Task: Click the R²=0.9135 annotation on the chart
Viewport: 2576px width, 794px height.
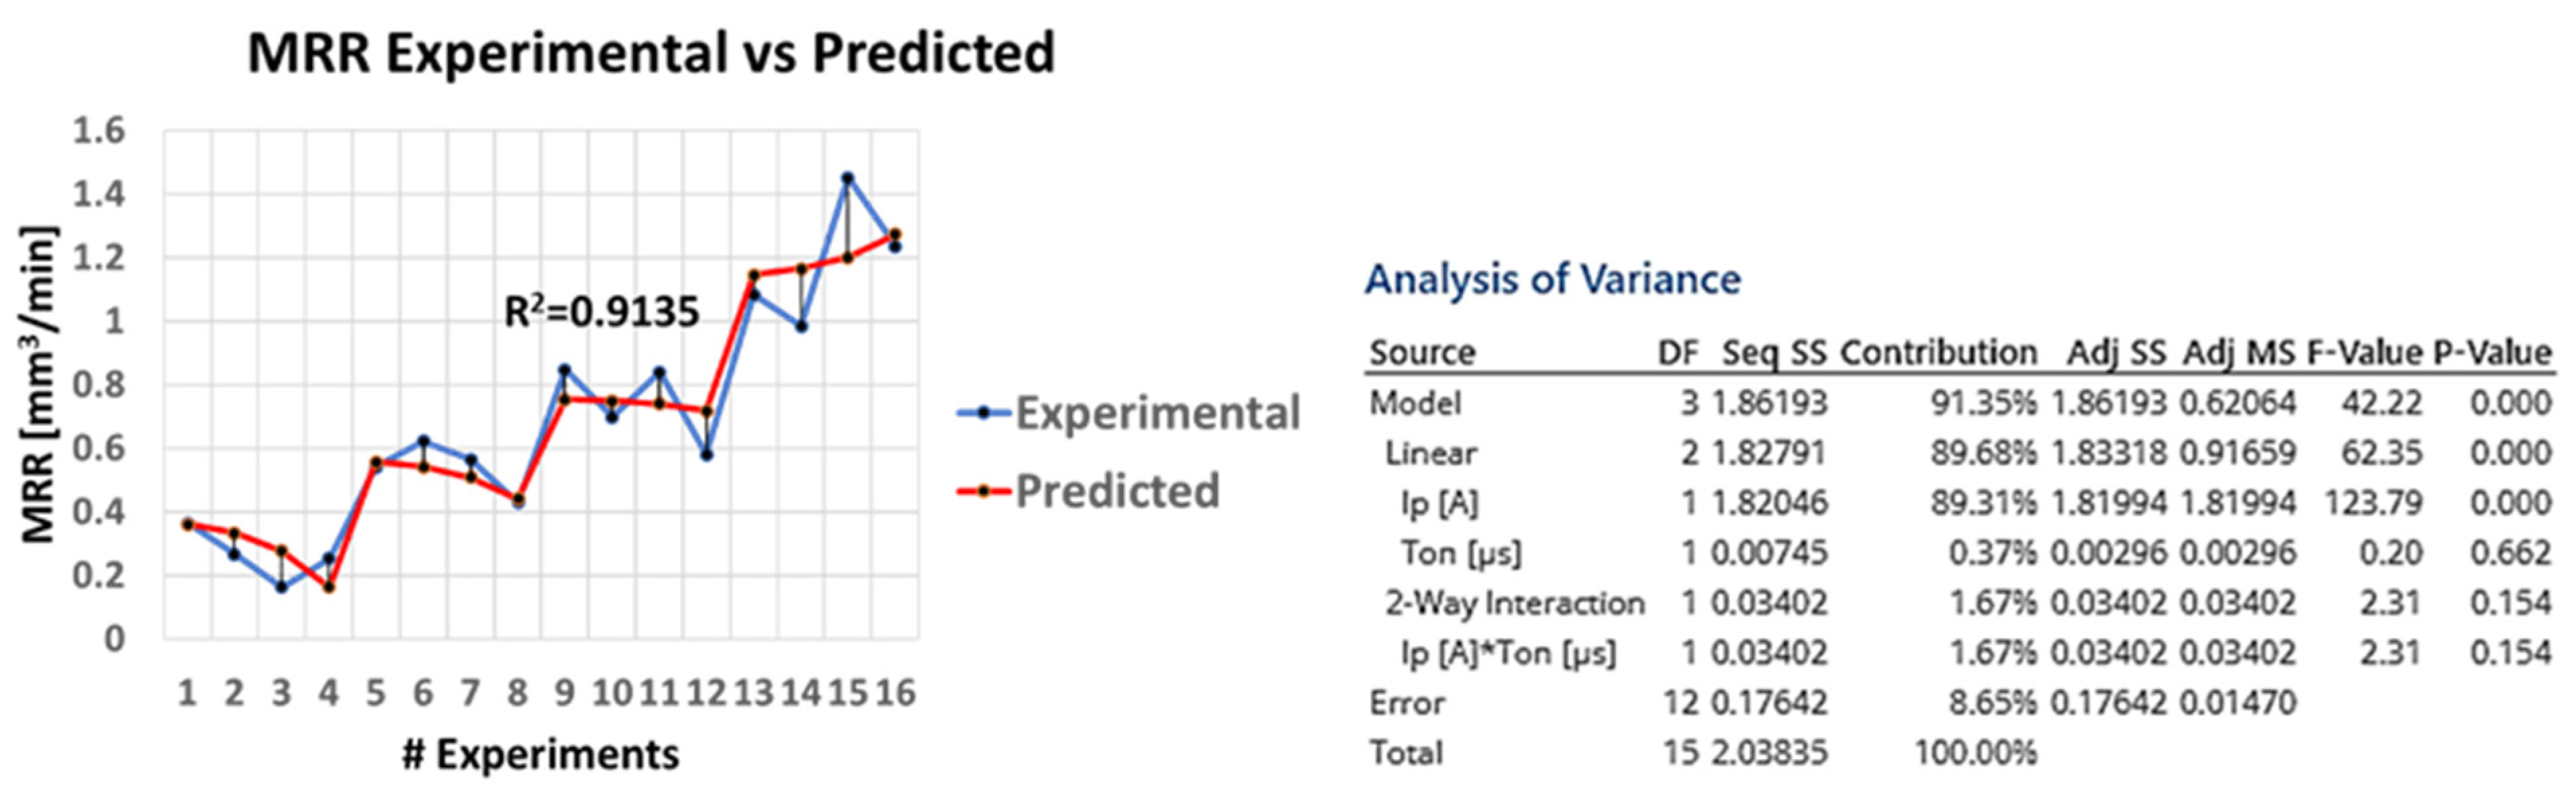Action: click(x=601, y=313)
